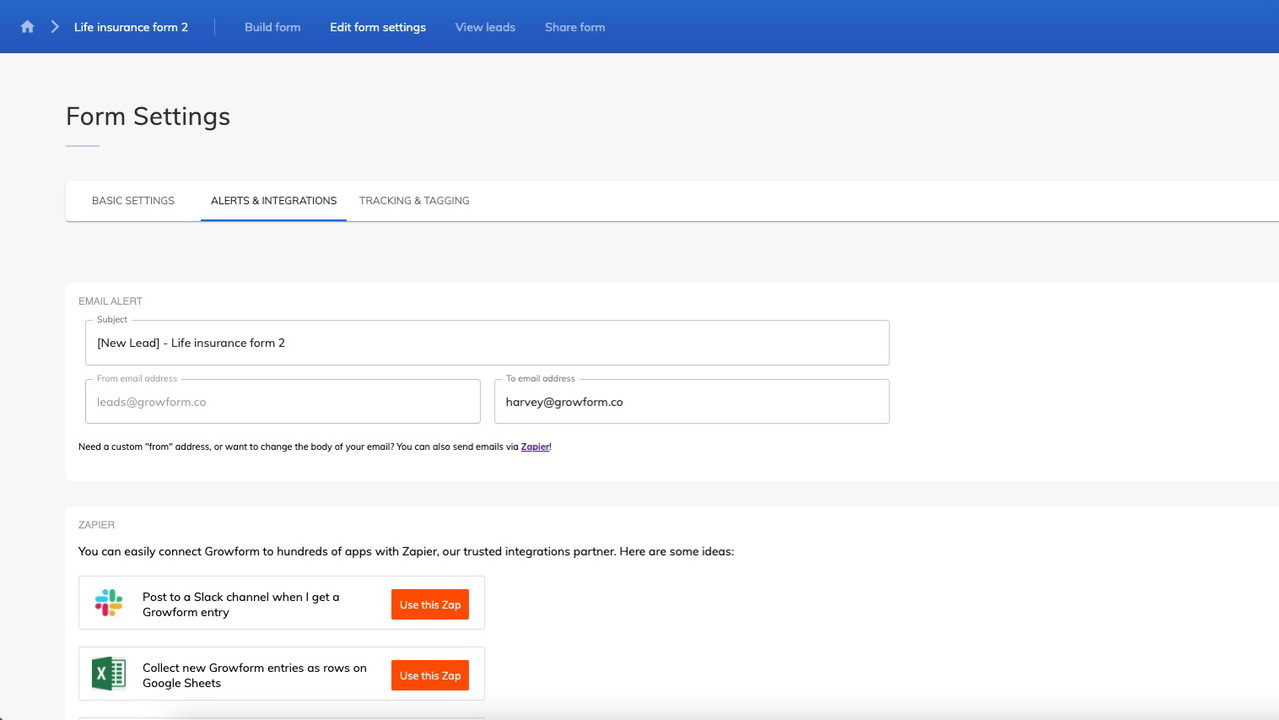Select Edit form settings in top navigation
The image size is (1279, 720).
coord(378,27)
